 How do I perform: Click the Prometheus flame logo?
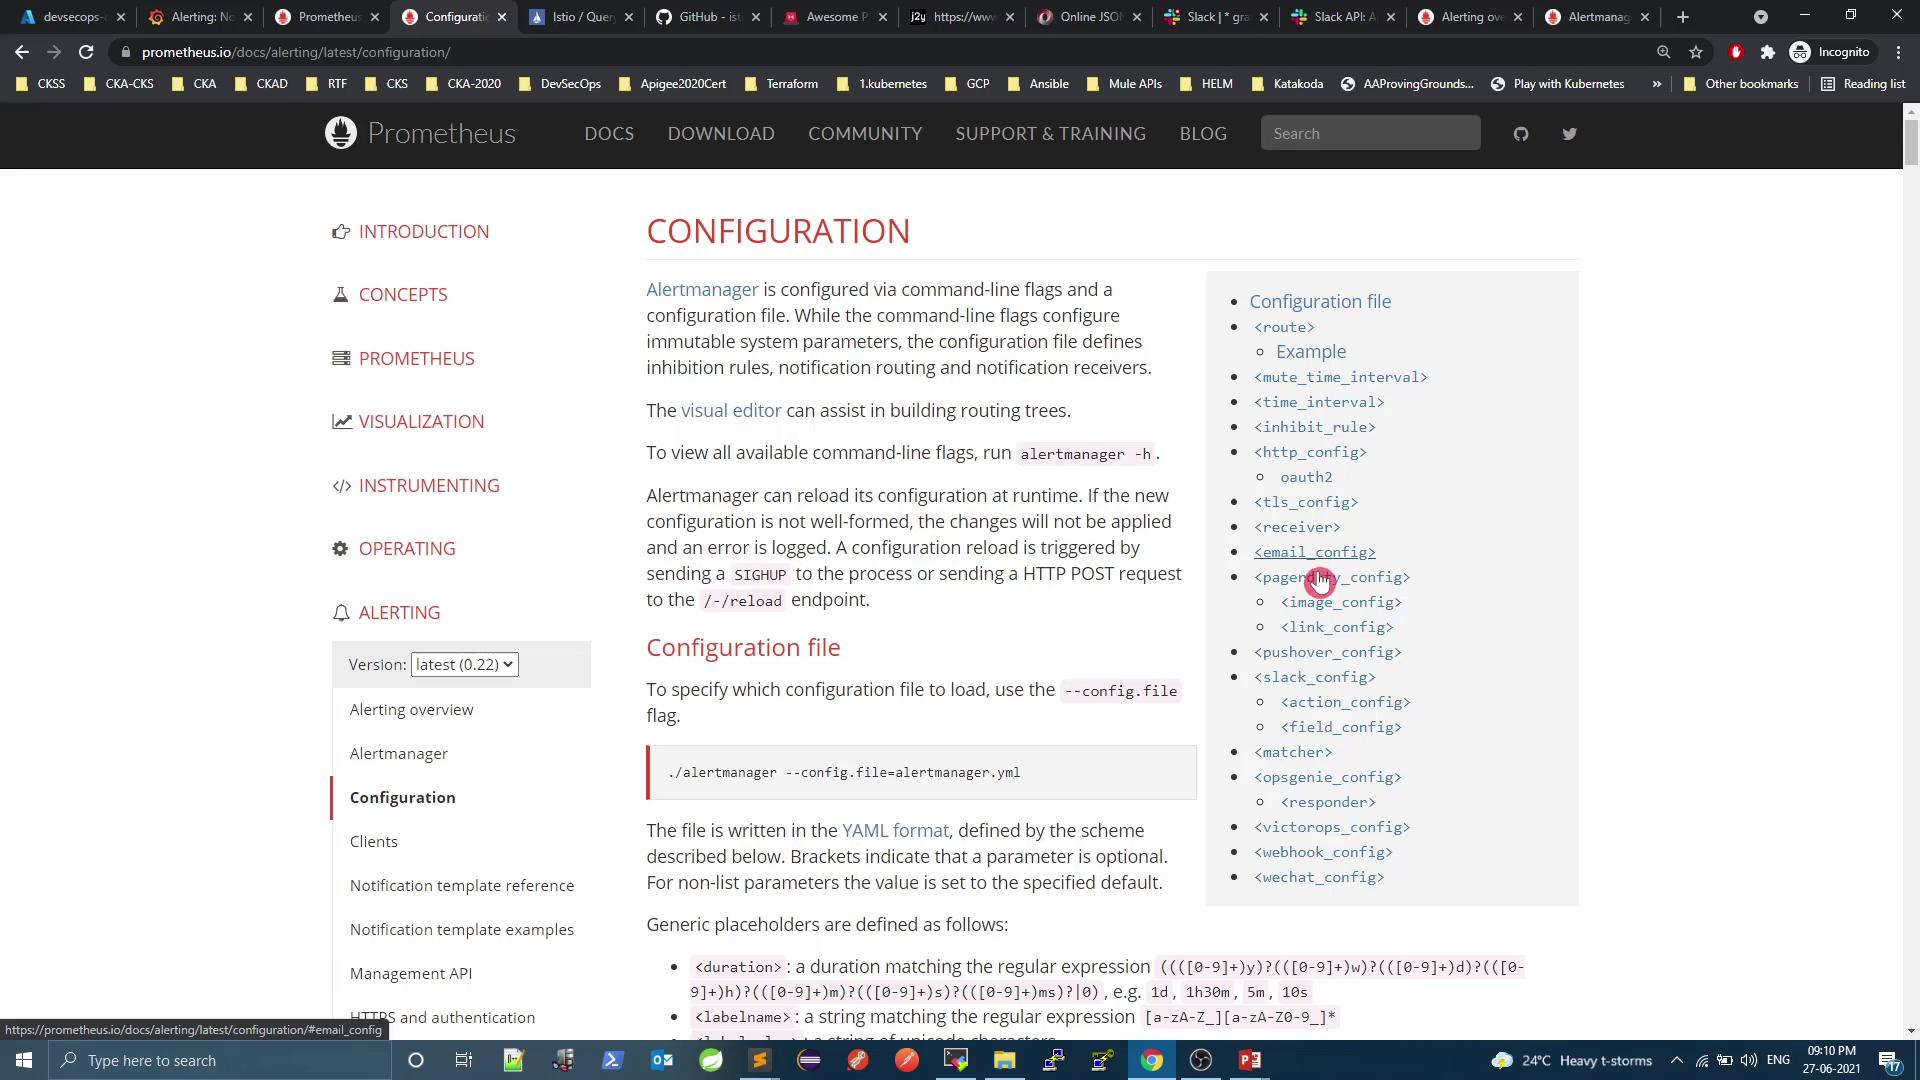pos(341,133)
